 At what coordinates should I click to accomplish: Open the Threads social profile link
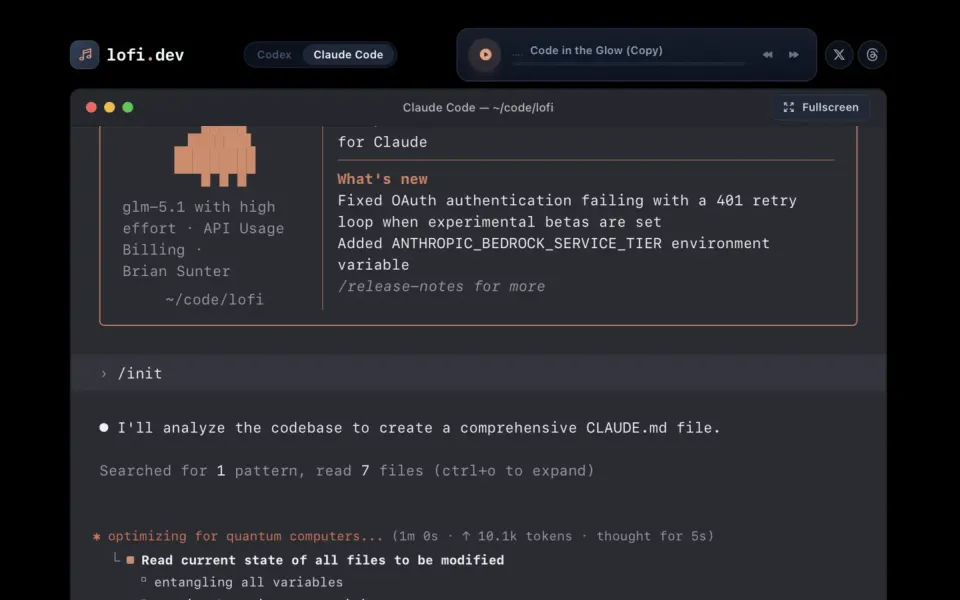point(872,54)
